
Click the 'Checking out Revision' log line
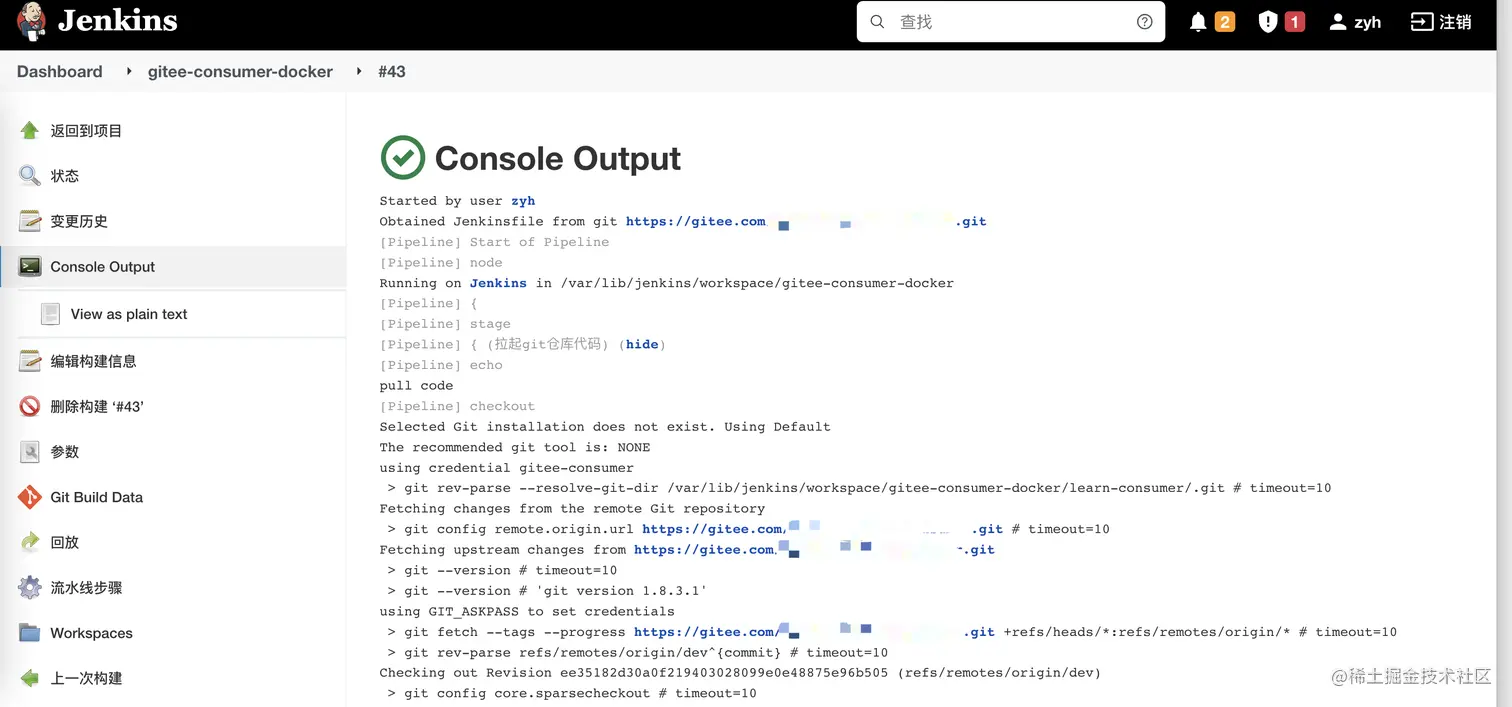tap(740, 673)
